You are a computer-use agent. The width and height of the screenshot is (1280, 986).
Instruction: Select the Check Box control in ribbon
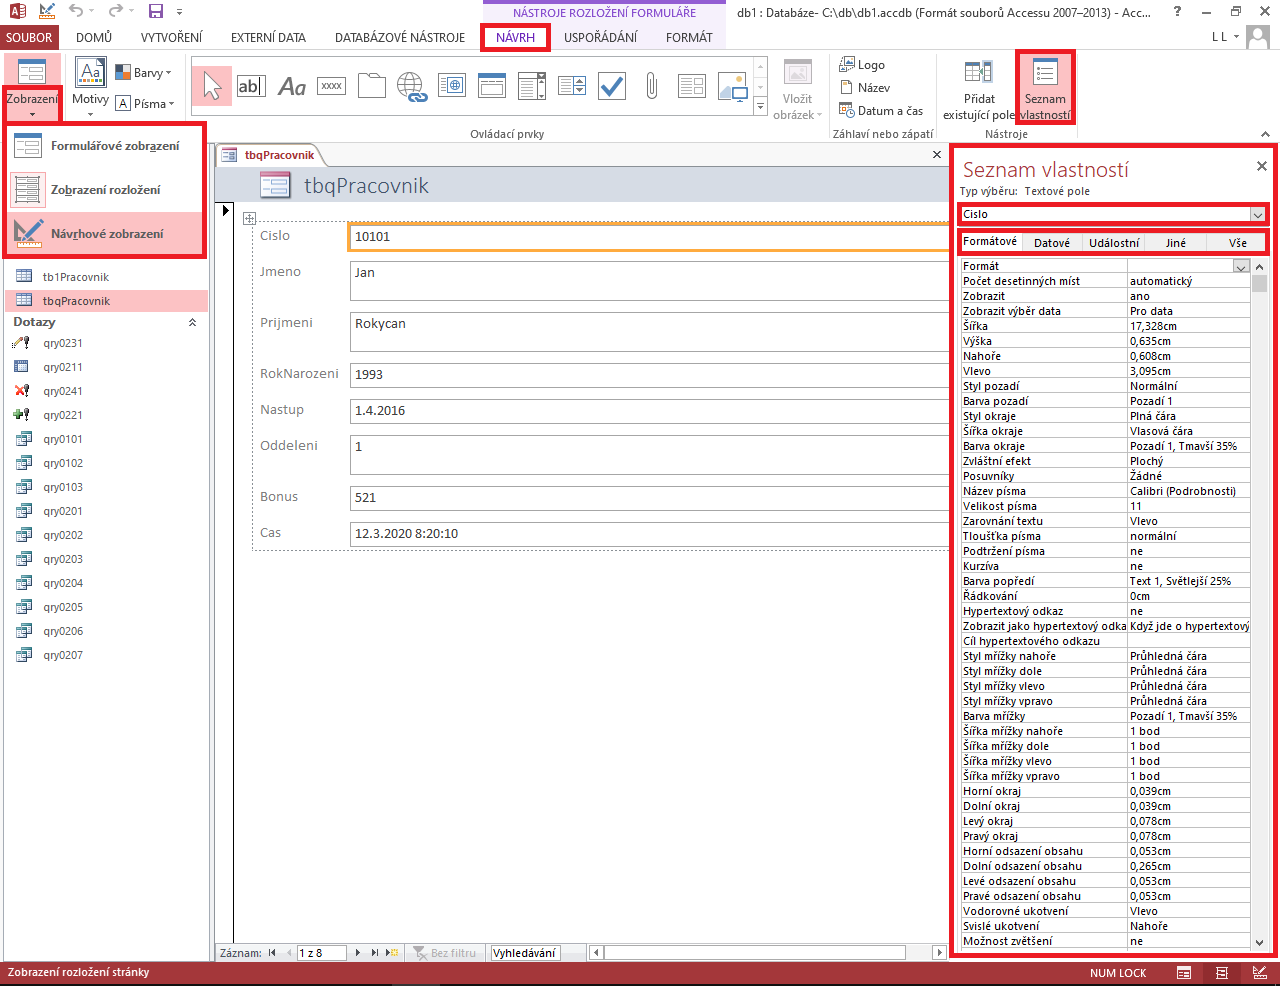pyautogui.click(x=612, y=87)
